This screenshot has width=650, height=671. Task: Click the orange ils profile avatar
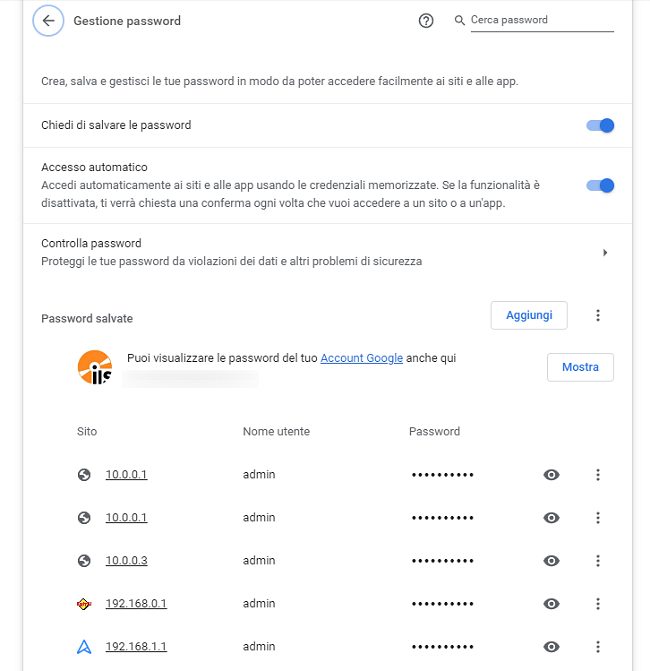click(95, 367)
